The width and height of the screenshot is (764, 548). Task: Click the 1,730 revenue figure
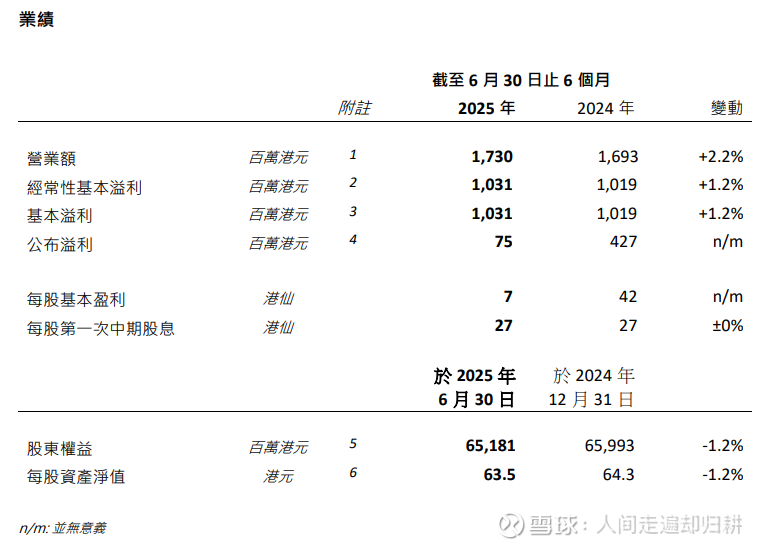pyautogui.click(x=492, y=157)
